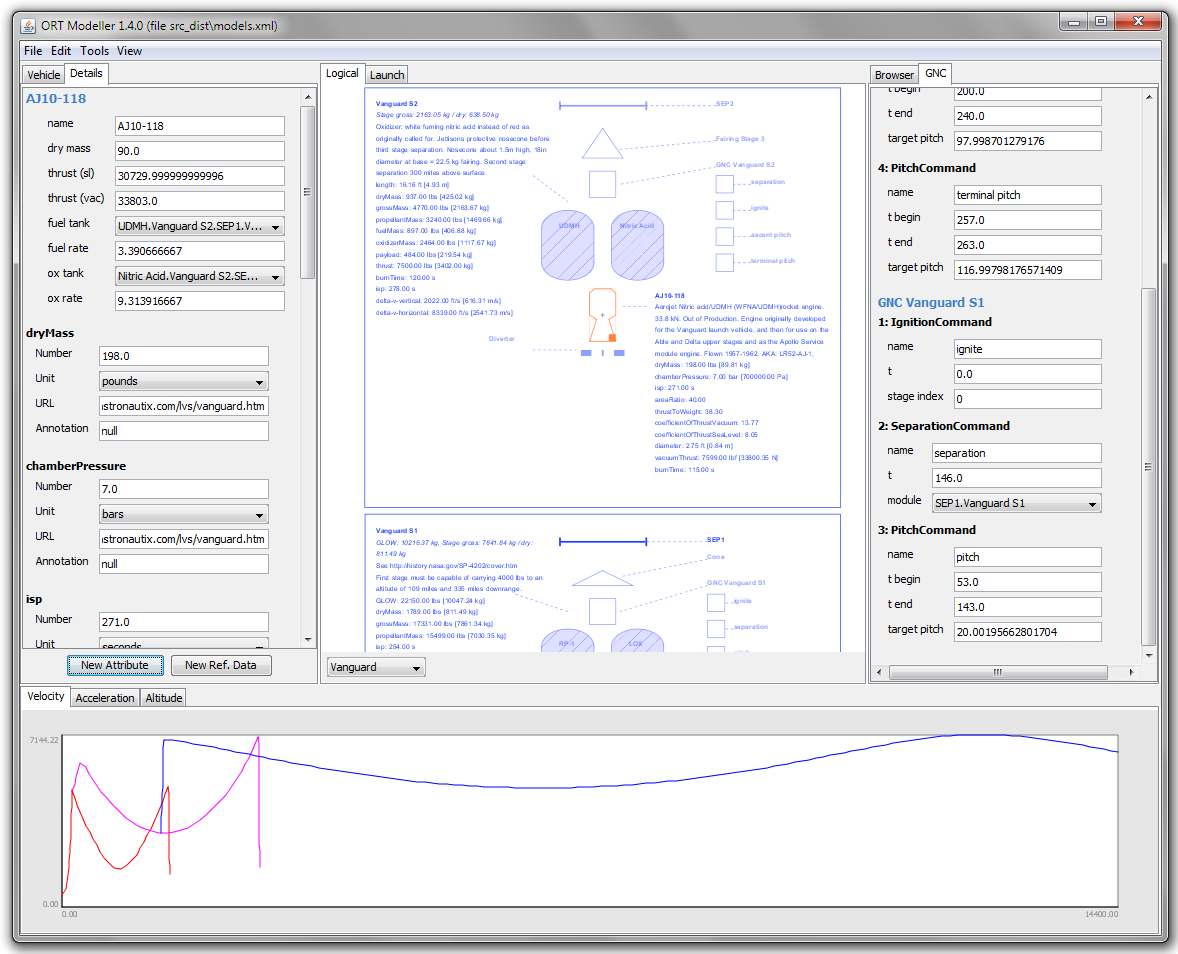Click the New Ref. Data button
Viewport: 1178px width, 954px height.
[x=221, y=665]
